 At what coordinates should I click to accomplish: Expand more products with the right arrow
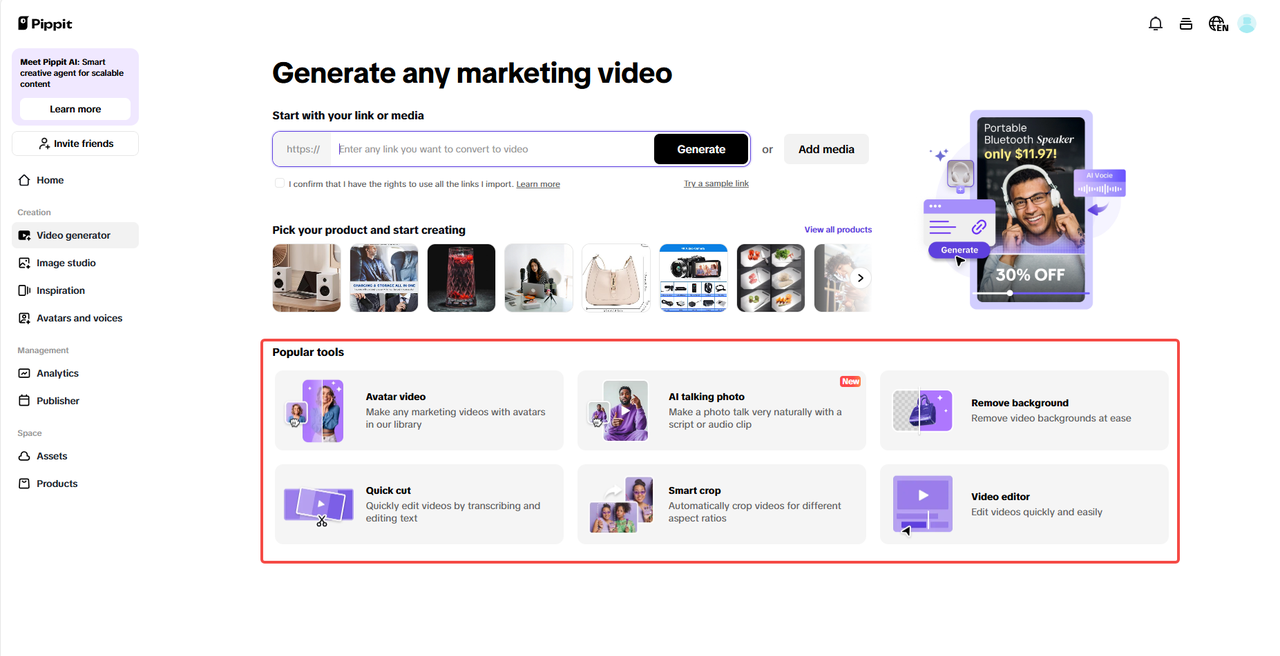point(858,278)
